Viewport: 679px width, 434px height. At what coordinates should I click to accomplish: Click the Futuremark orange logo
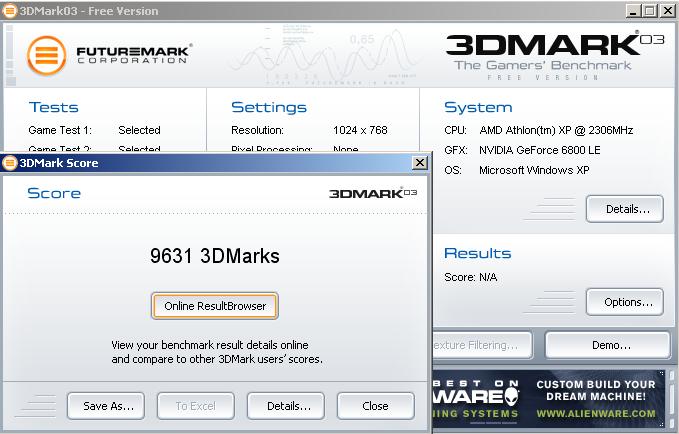(46, 55)
